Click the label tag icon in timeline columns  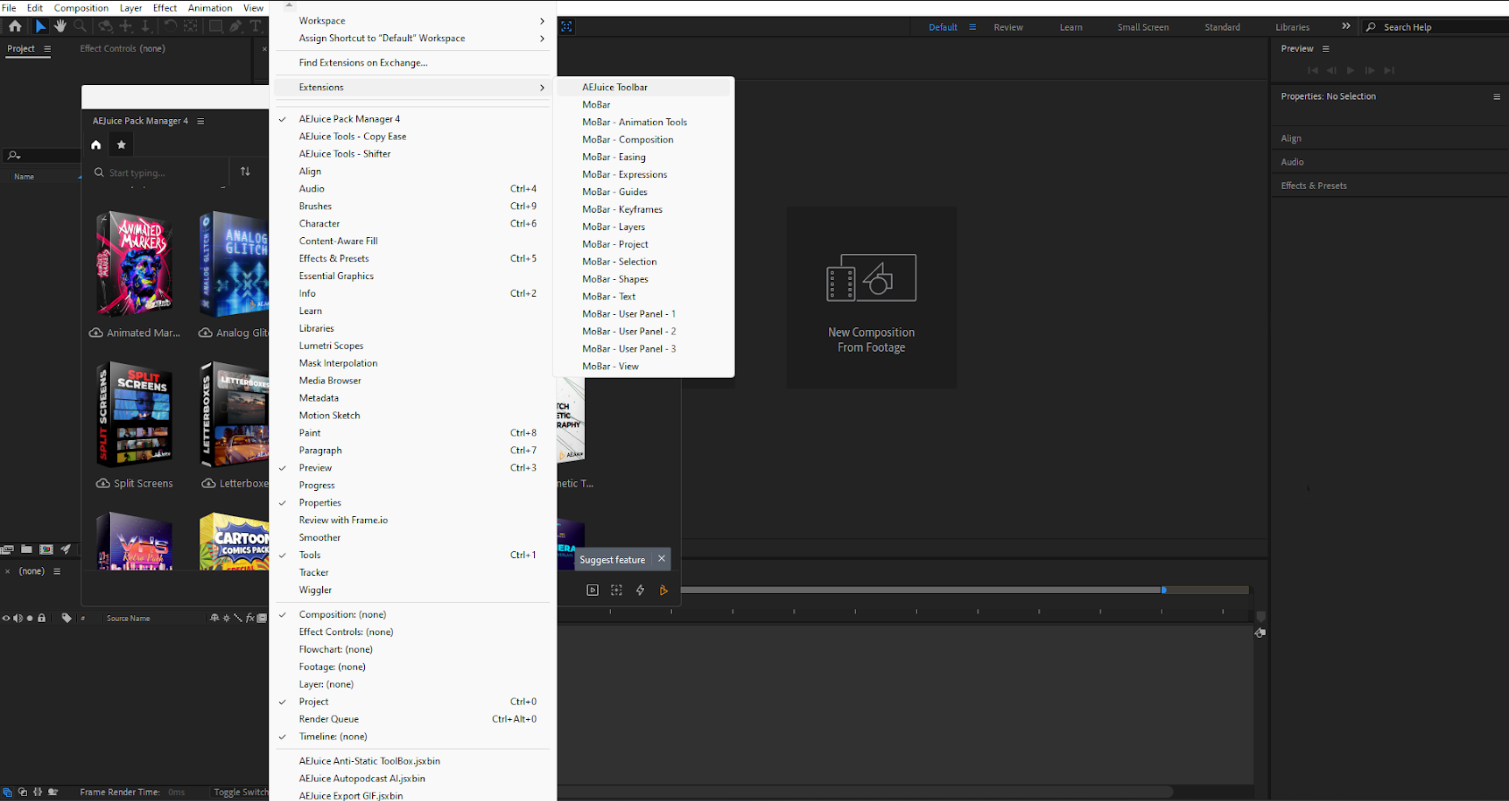[x=67, y=618]
